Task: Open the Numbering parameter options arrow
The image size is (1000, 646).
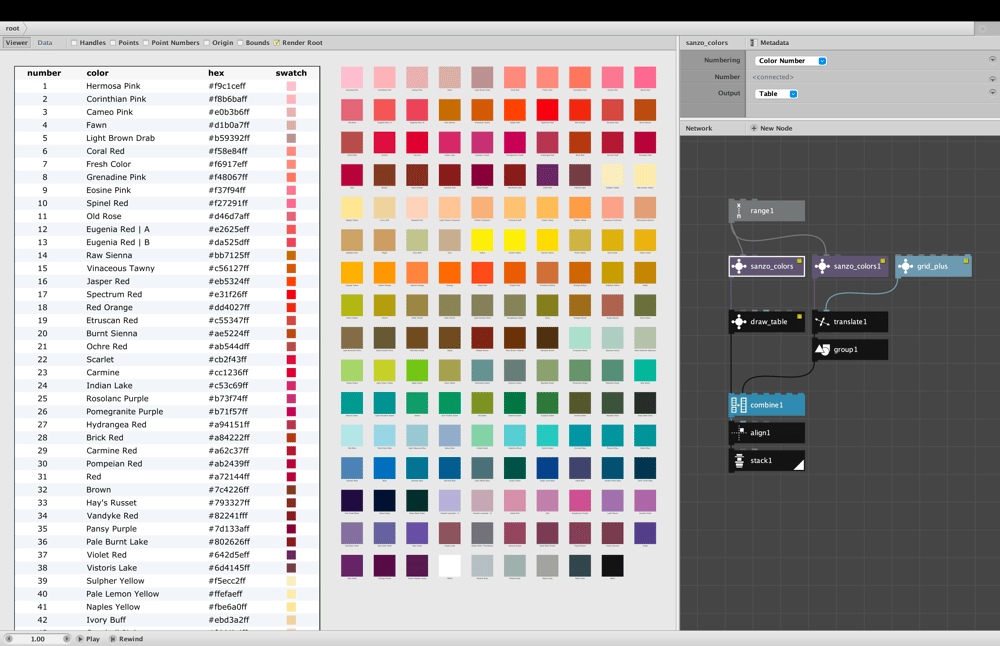Action: [x=992, y=59]
